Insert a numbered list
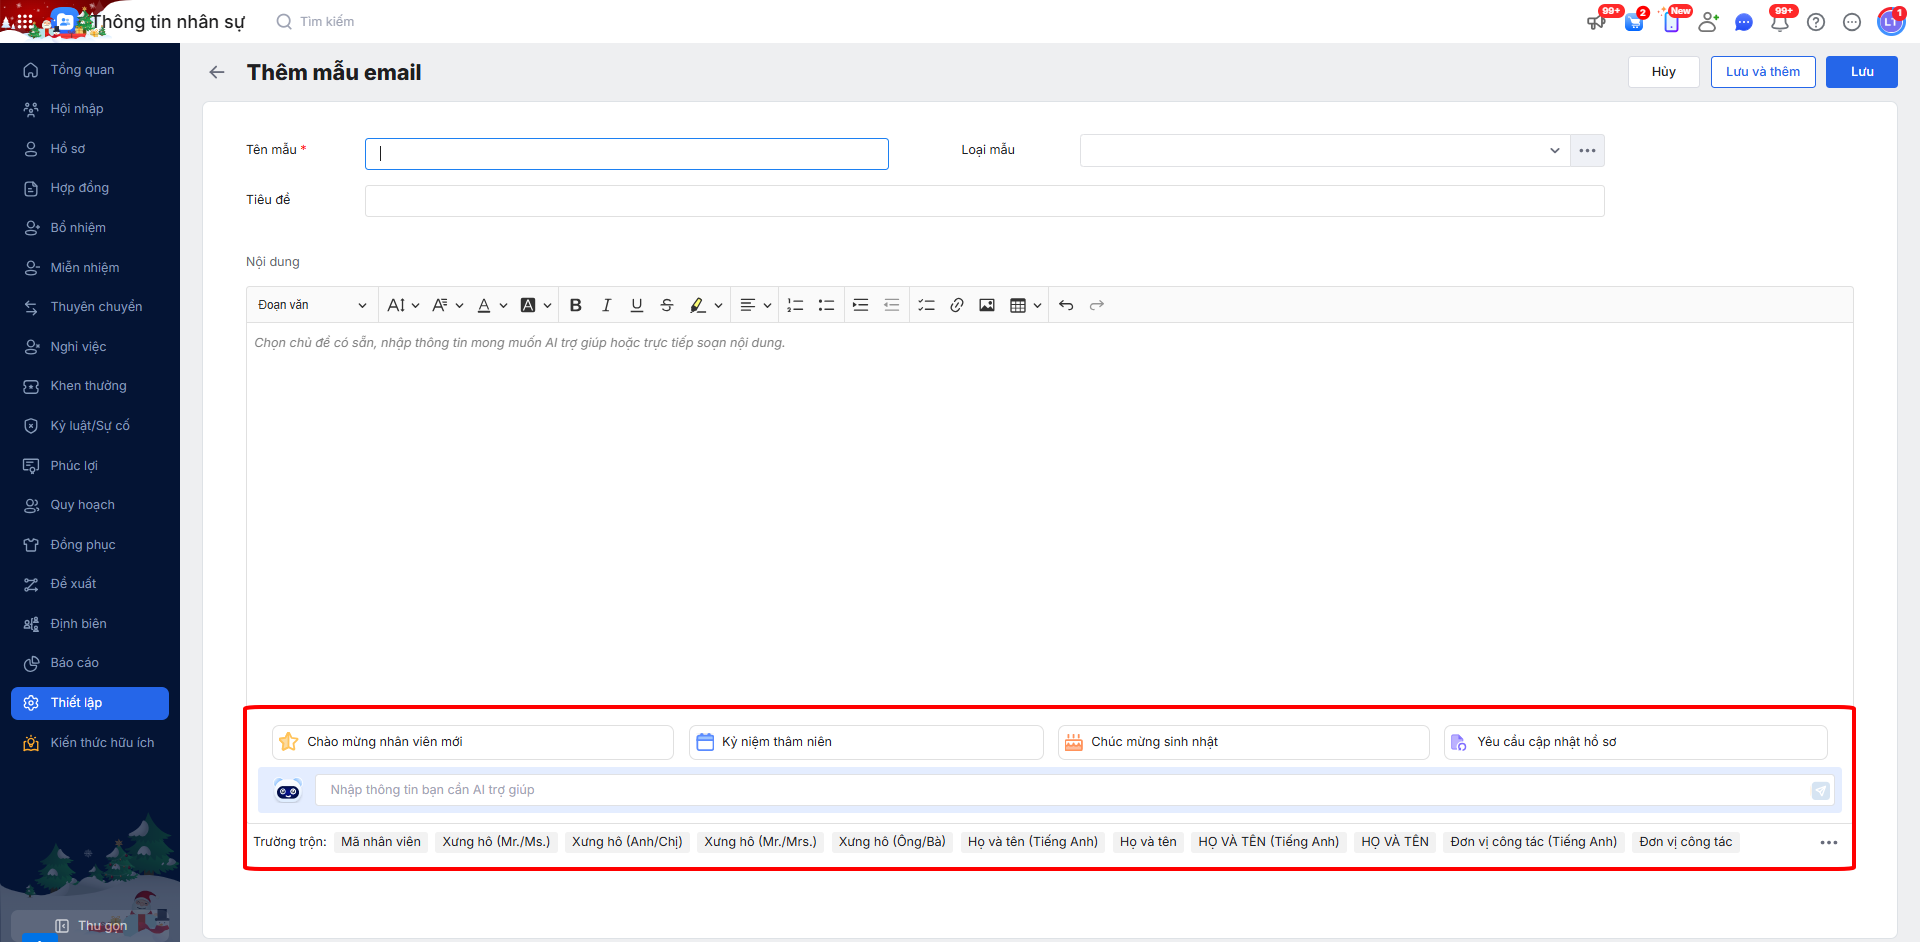 click(795, 305)
